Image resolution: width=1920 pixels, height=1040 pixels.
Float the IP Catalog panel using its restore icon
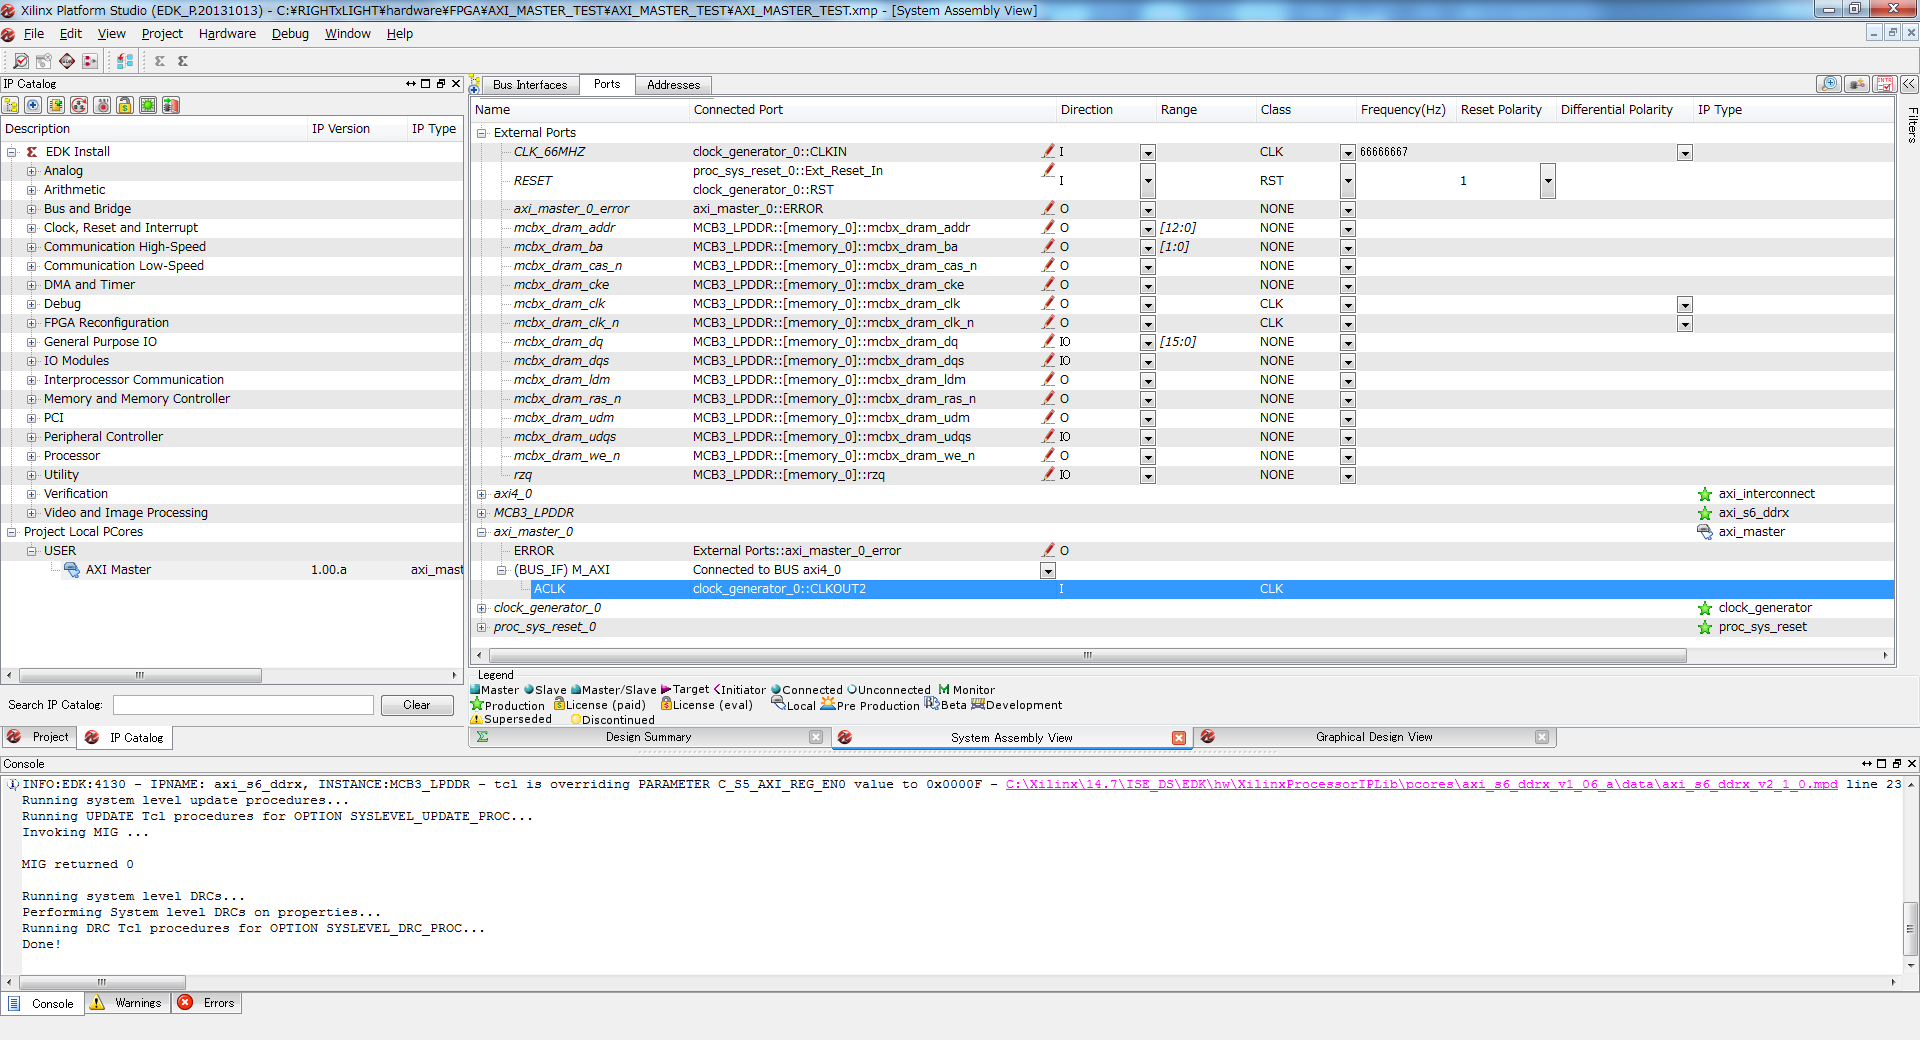441,84
